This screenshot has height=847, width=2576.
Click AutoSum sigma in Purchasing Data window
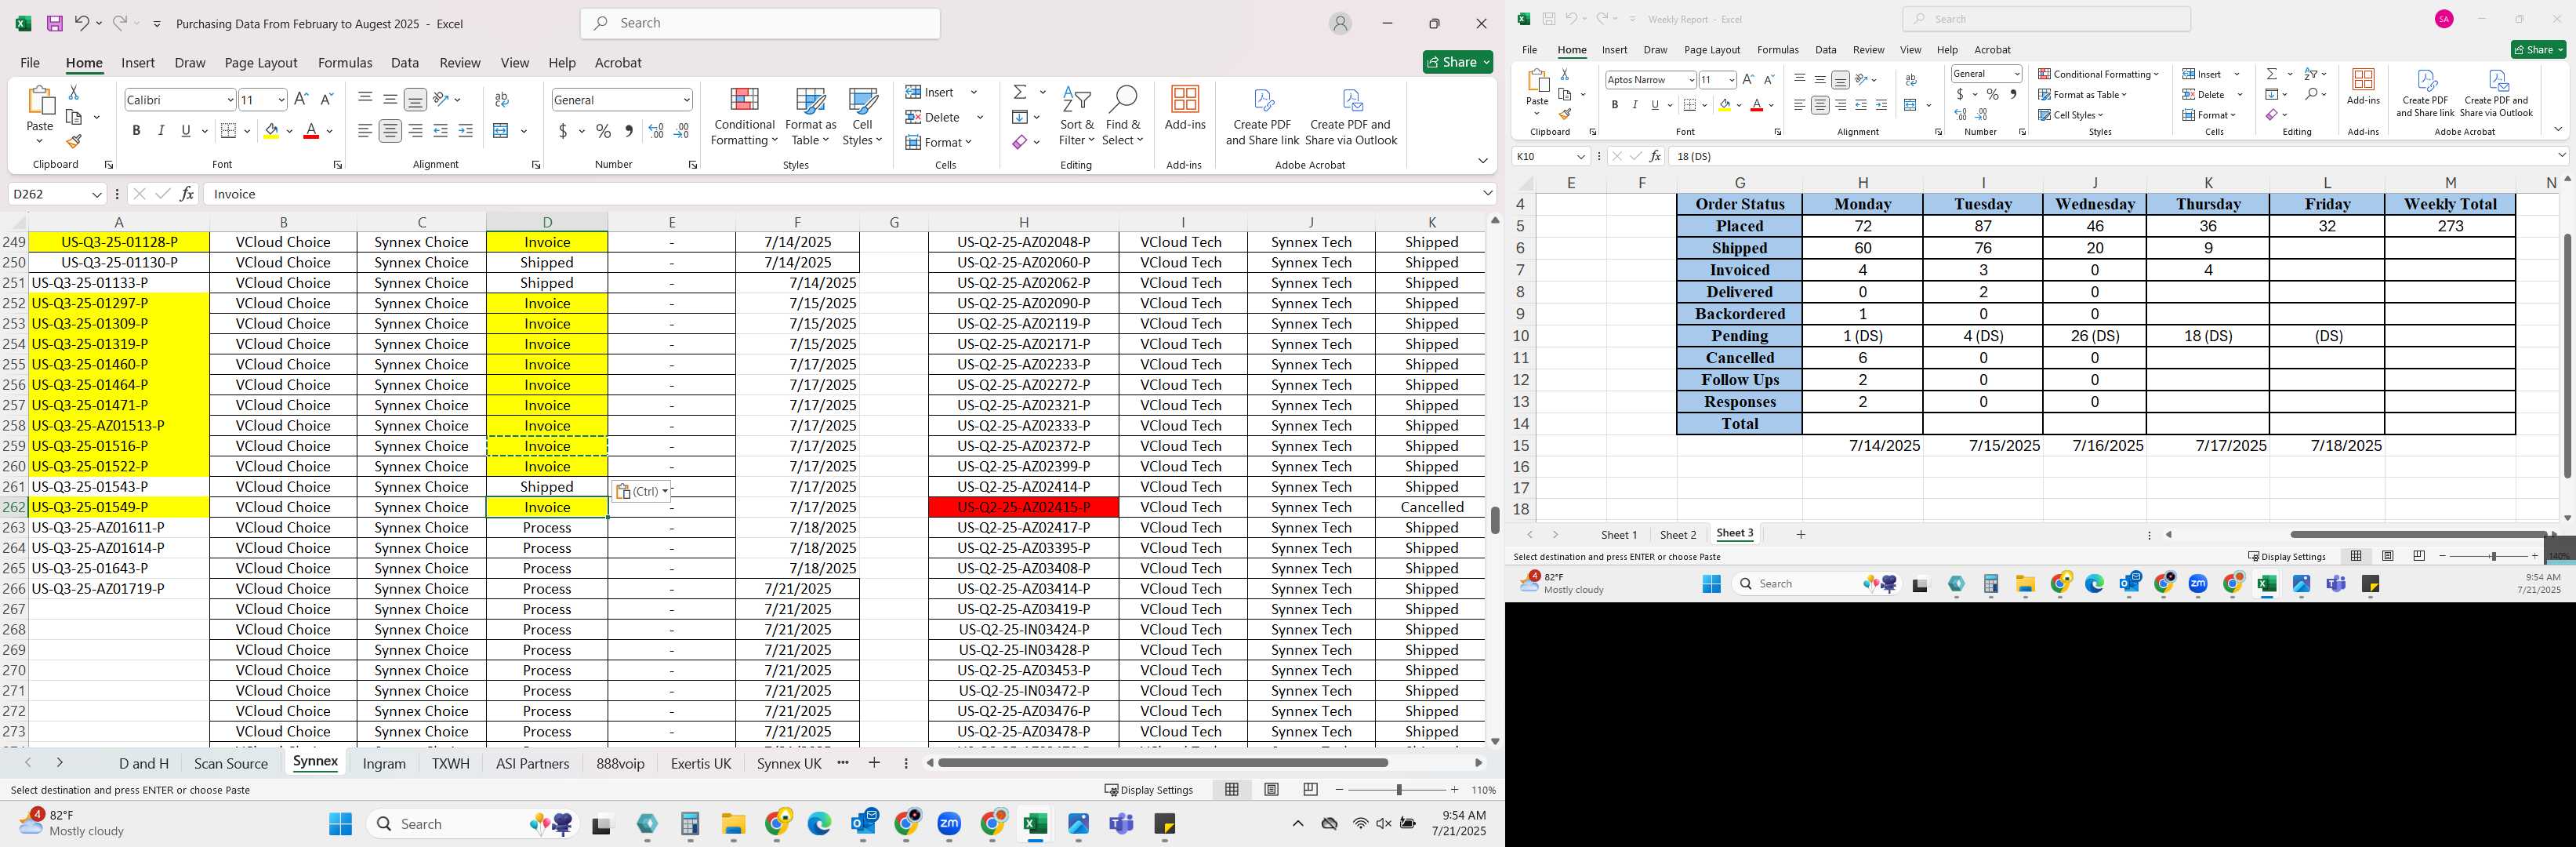[1020, 92]
